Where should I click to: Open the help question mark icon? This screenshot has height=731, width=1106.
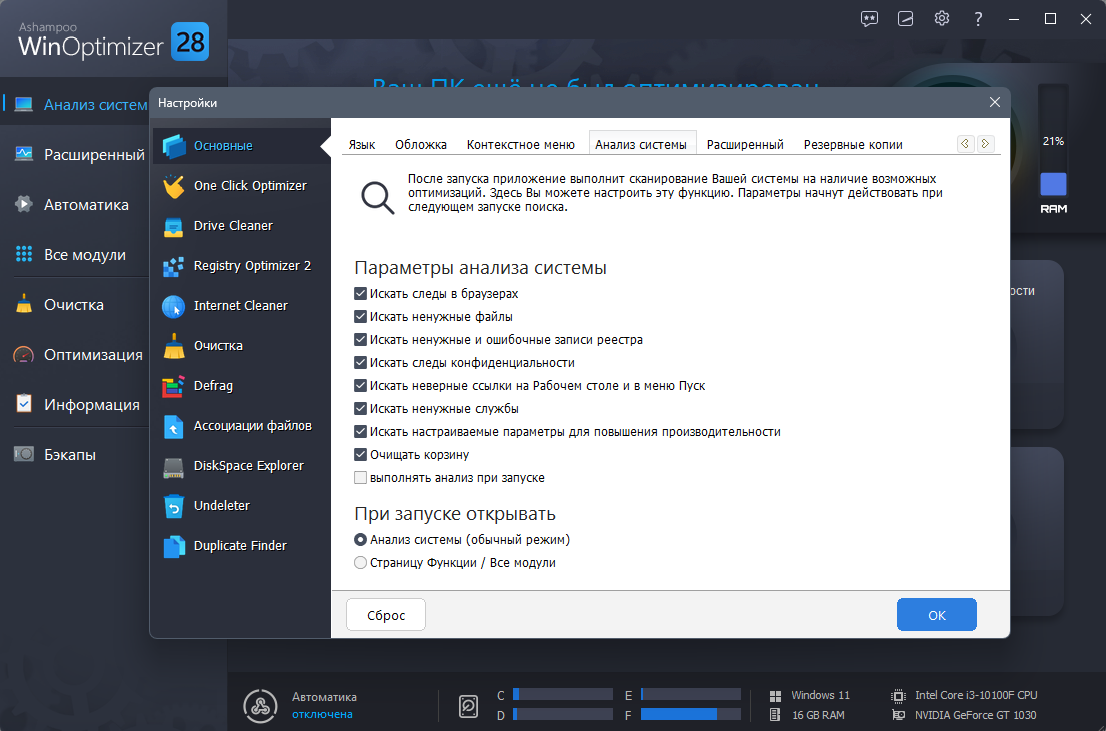point(978,19)
